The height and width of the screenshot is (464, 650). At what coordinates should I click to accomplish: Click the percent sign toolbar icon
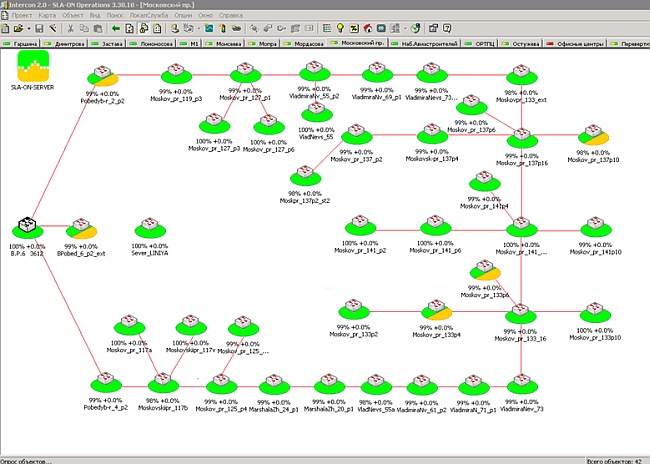pyautogui.click(x=354, y=29)
